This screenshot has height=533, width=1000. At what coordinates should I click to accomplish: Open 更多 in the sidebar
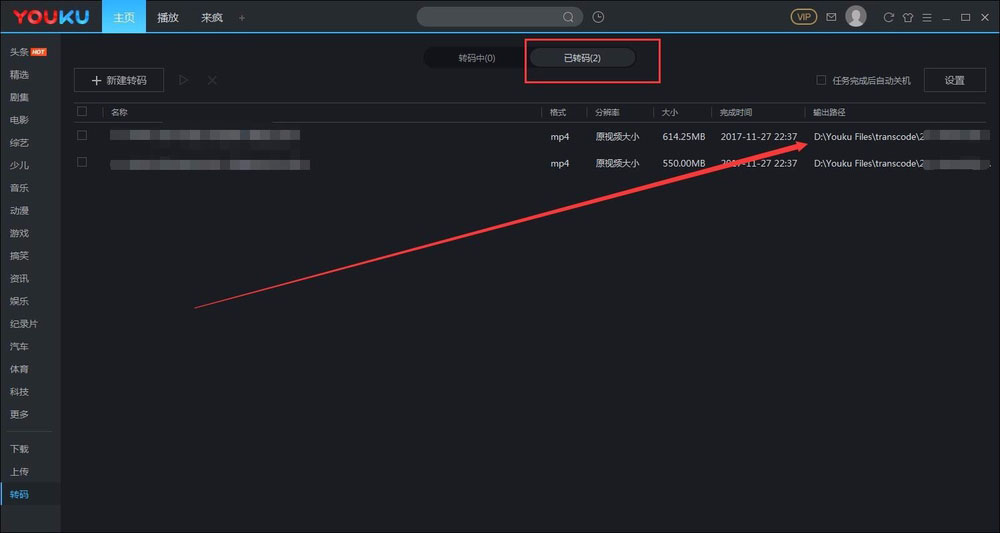(19, 414)
